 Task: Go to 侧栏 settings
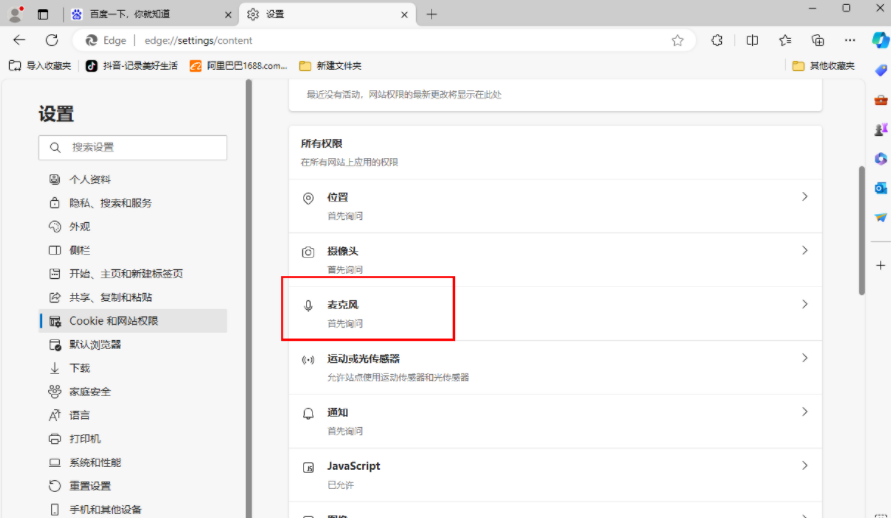pos(133,250)
